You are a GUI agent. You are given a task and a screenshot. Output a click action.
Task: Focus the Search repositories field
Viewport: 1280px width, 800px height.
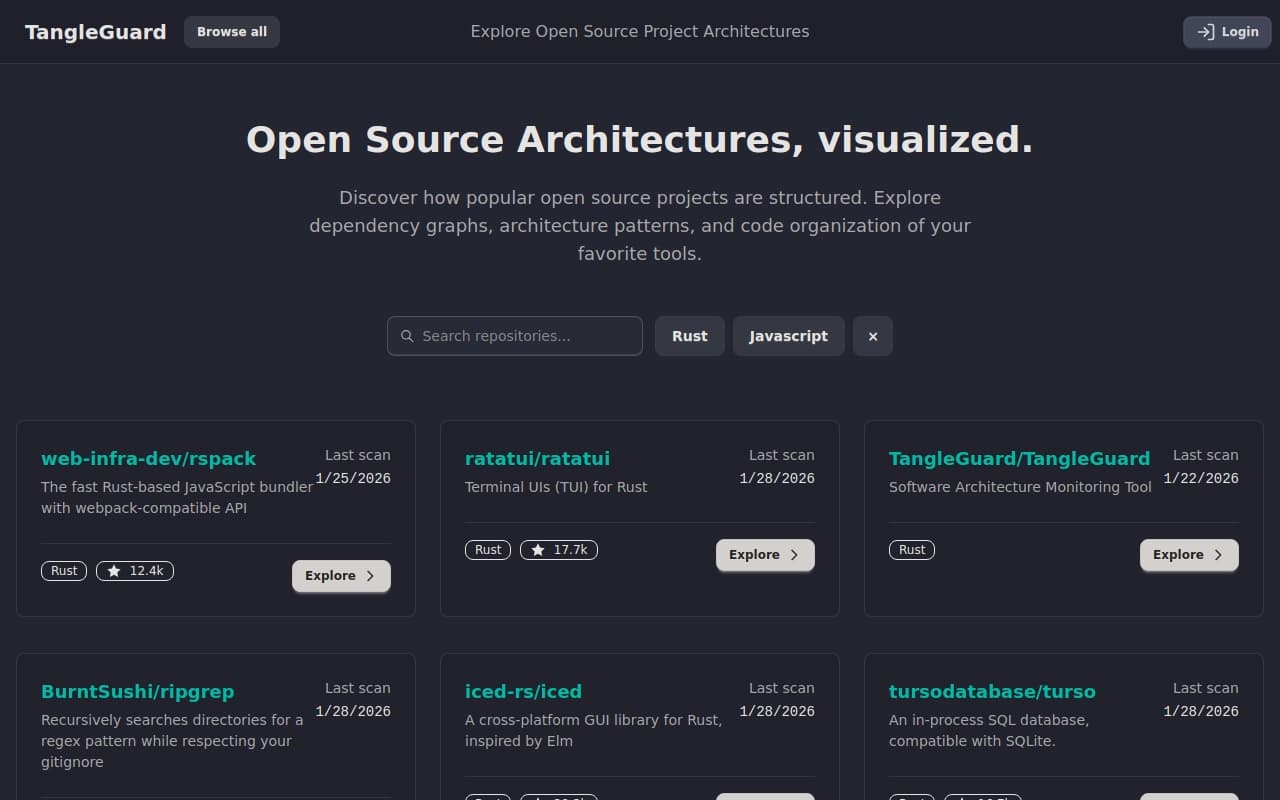[525, 336]
